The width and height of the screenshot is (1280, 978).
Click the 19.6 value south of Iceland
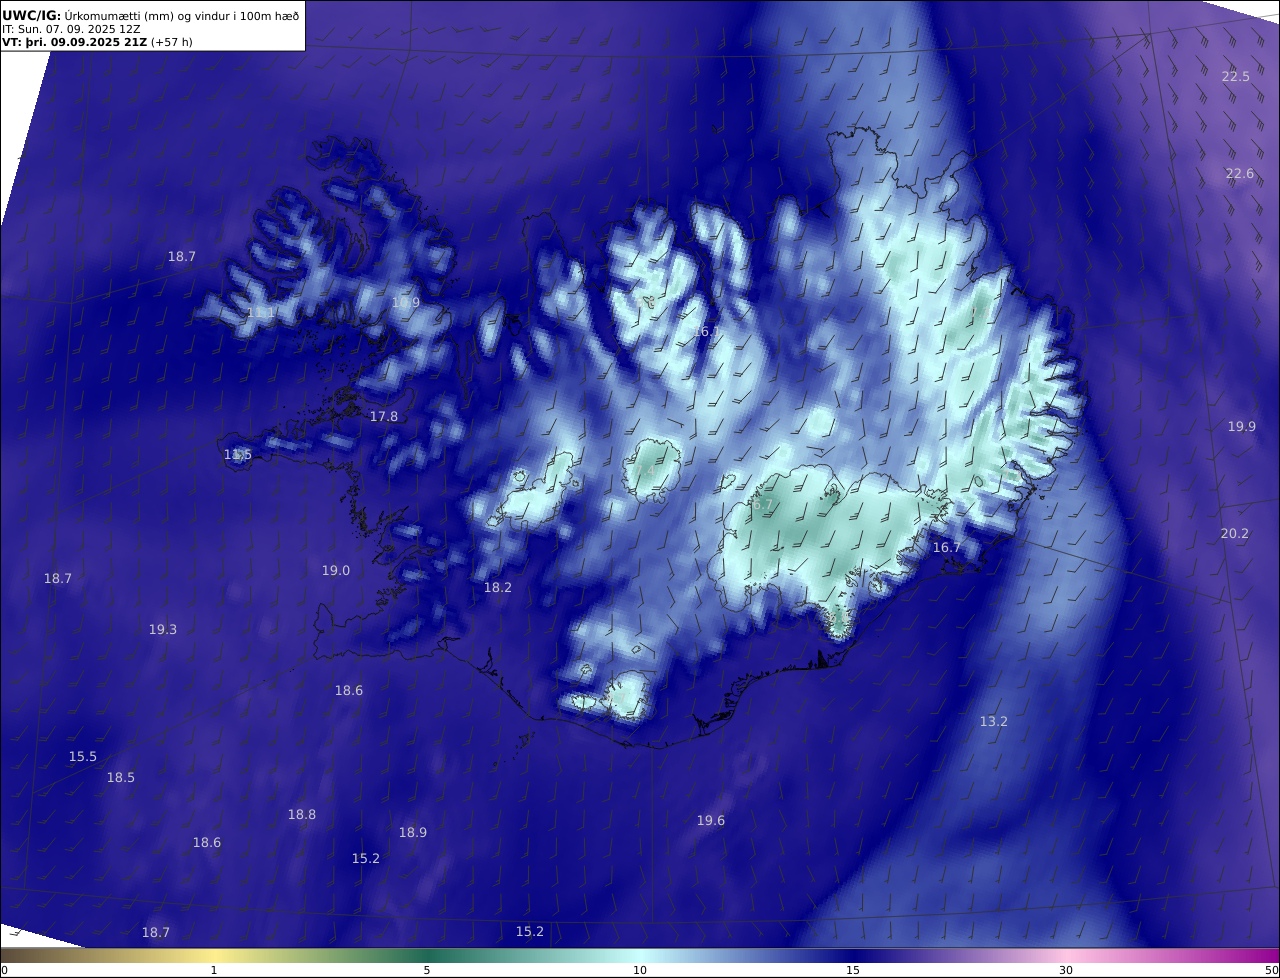pyautogui.click(x=711, y=821)
